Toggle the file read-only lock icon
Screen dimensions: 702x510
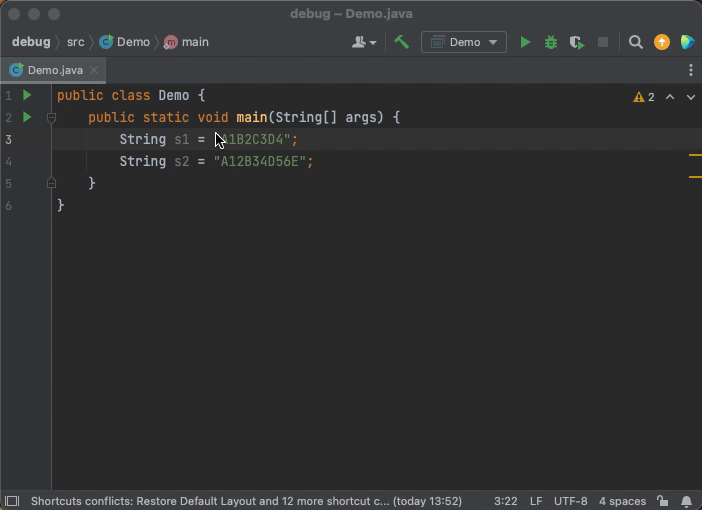coord(663,501)
